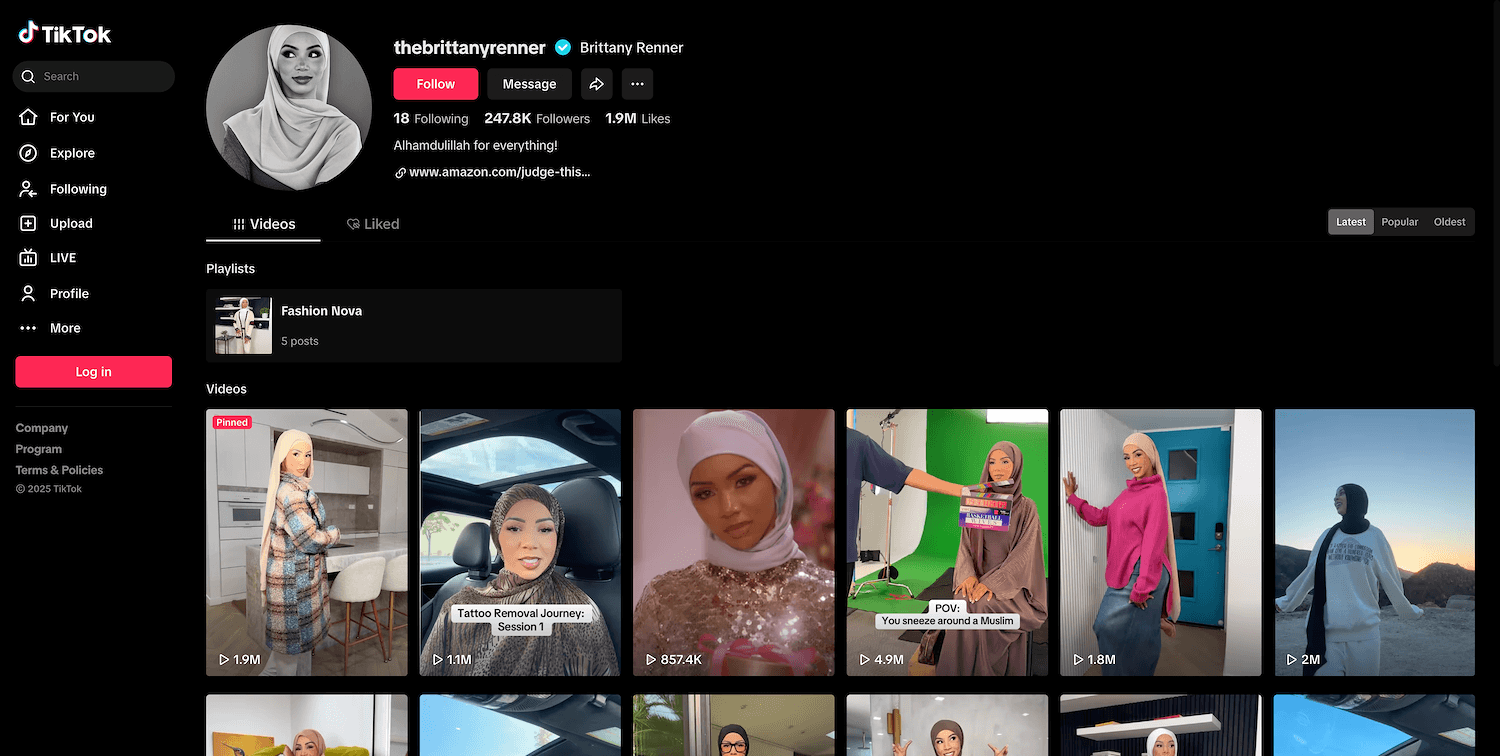Viewport: 1500px width, 756px height.
Task: Open the Upload page from sidebar
Action: tap(70, 223)
